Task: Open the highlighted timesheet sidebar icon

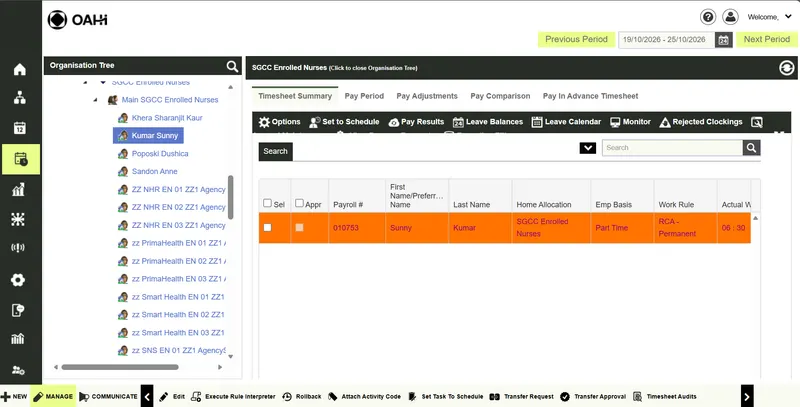Action: (20, 159)
